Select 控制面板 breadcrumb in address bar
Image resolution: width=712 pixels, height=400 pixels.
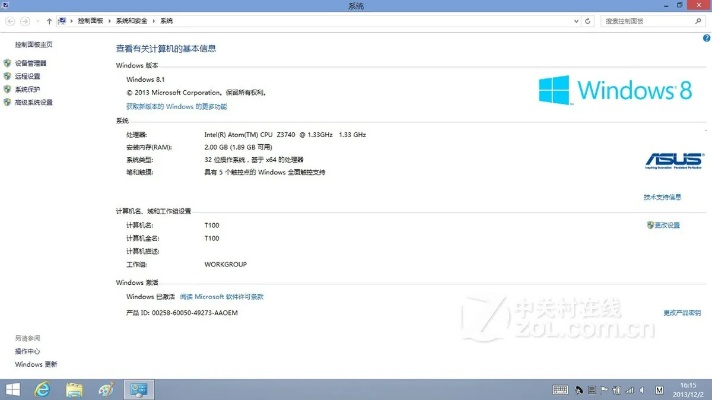point(91,20)
